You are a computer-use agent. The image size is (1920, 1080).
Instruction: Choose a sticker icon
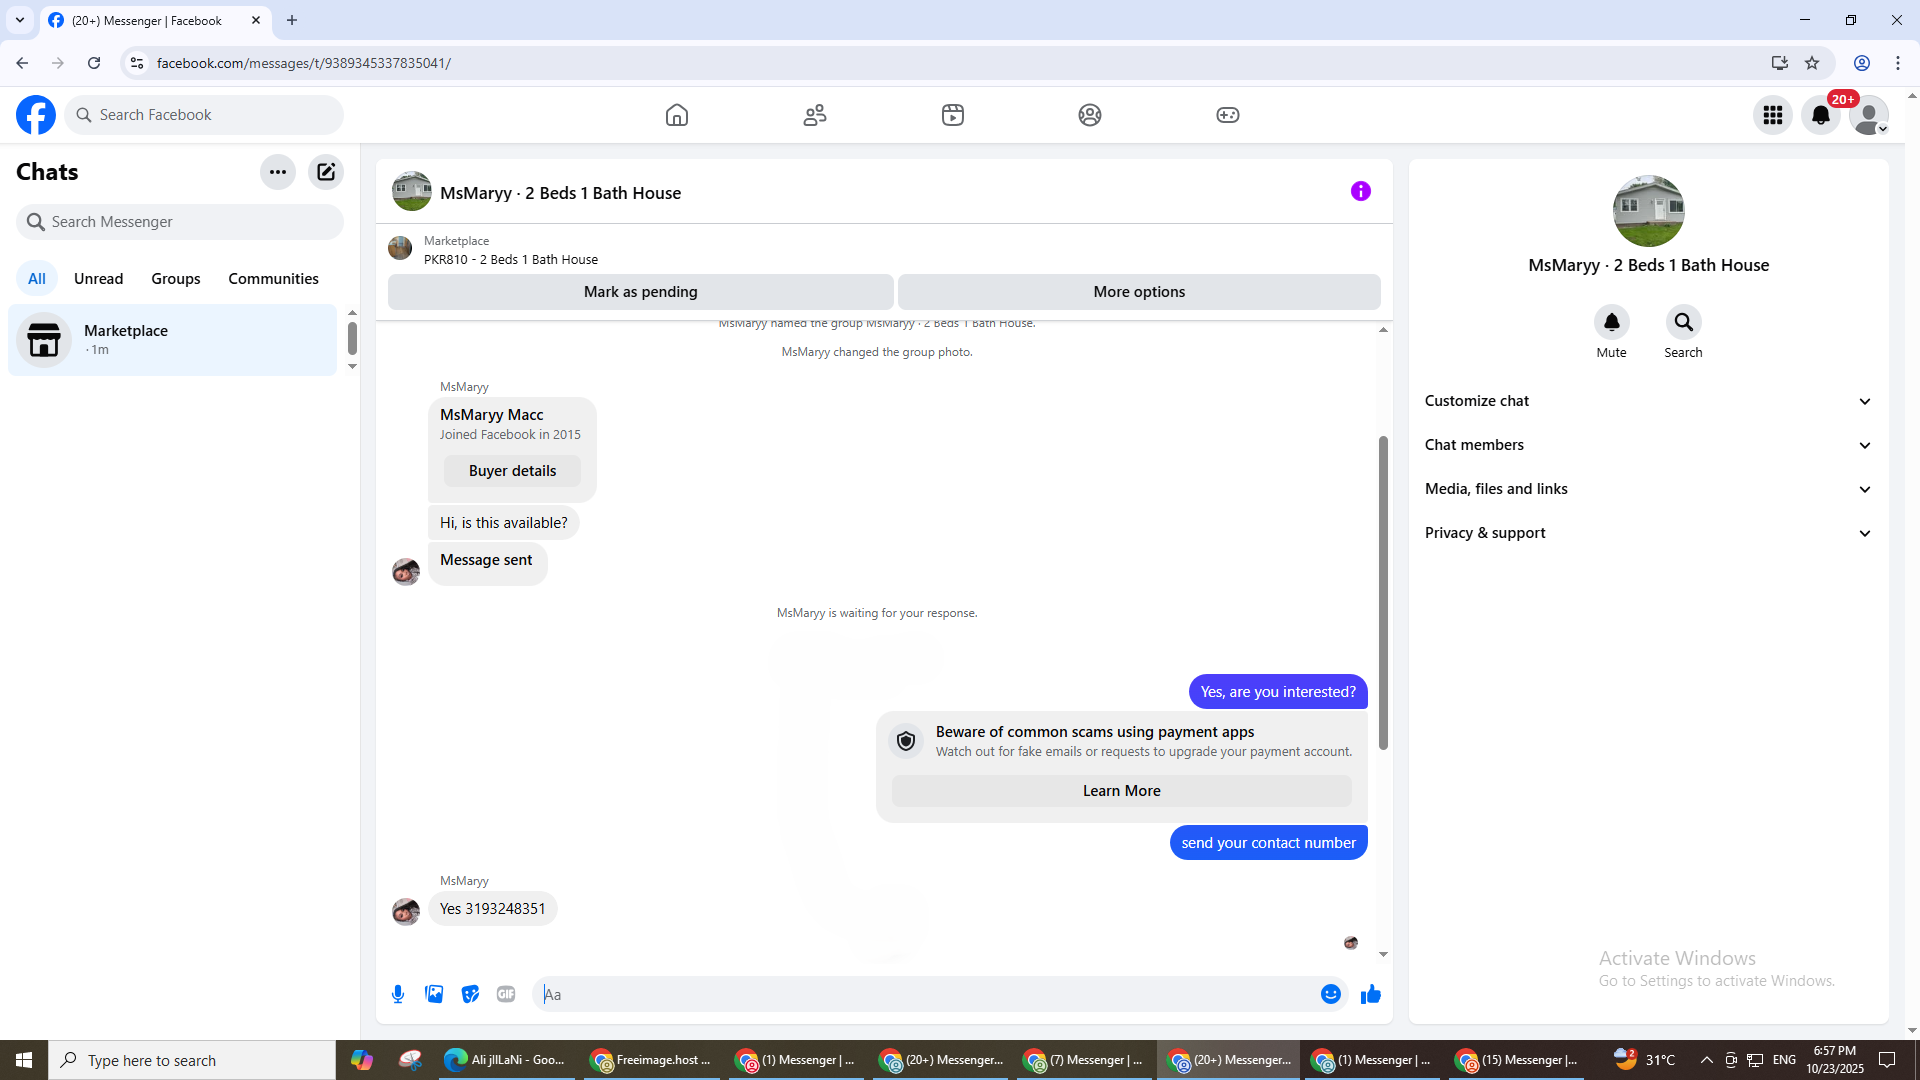coord(470,994)
